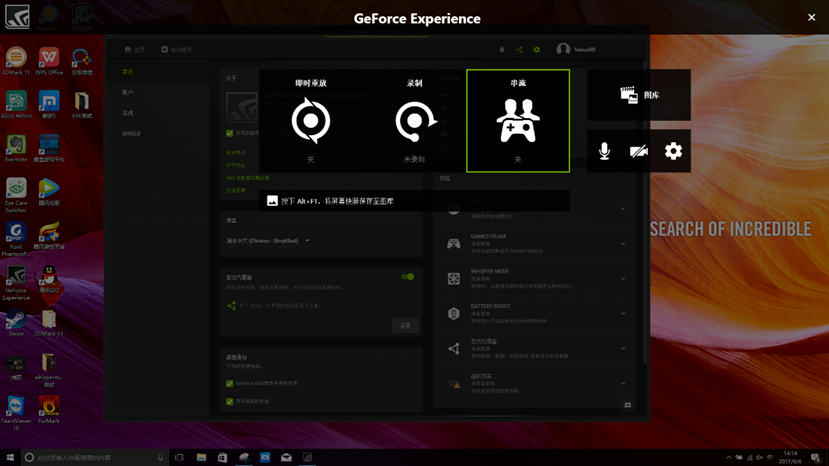This screenshot has height=466, width=829.
Task: Select the SHIELD sidebar item
Action: [131, 134]
